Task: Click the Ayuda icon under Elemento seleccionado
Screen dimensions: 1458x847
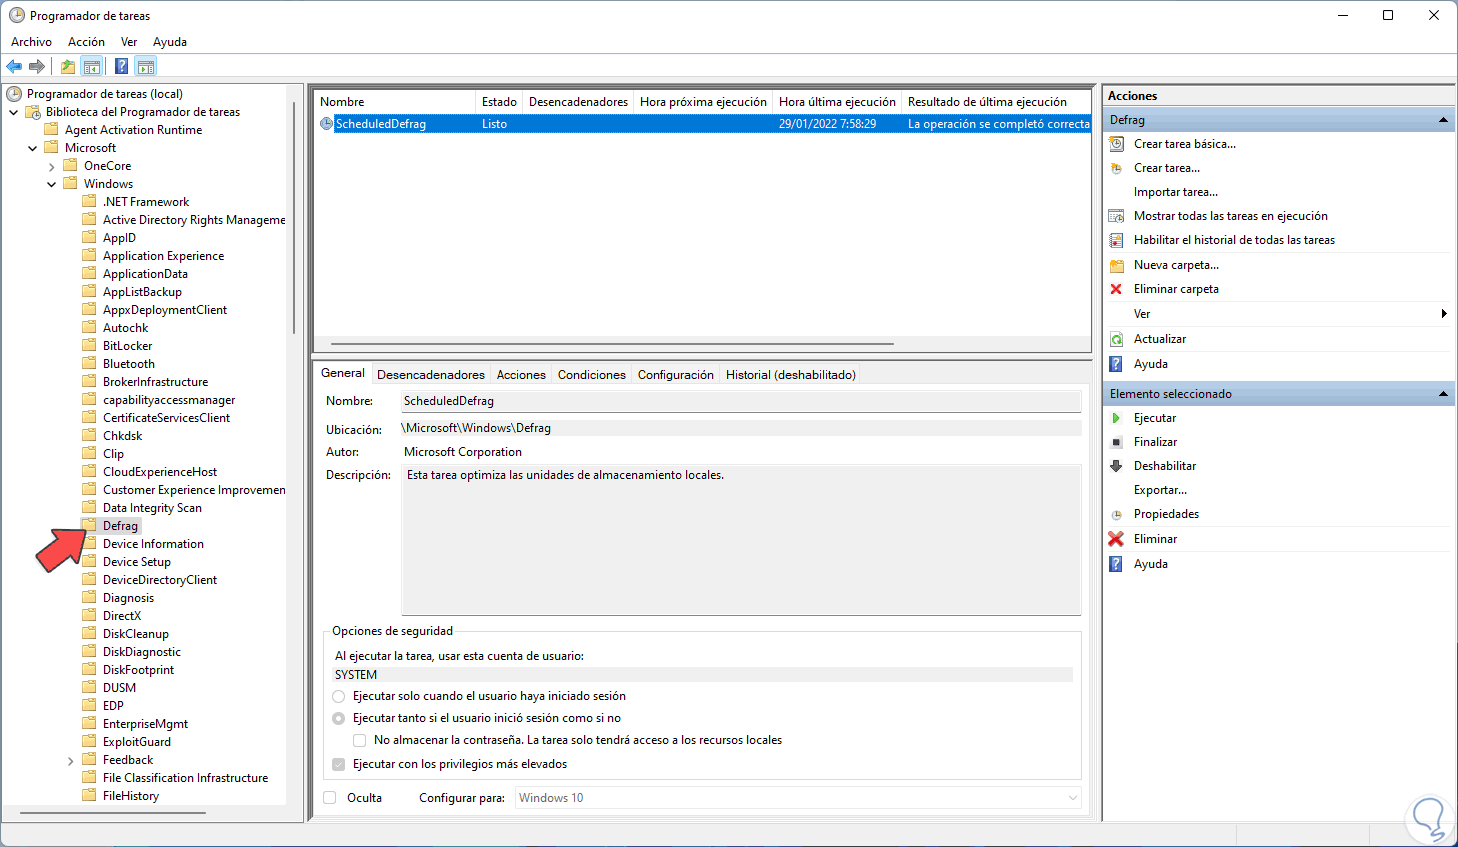Action: point(1116,564)
